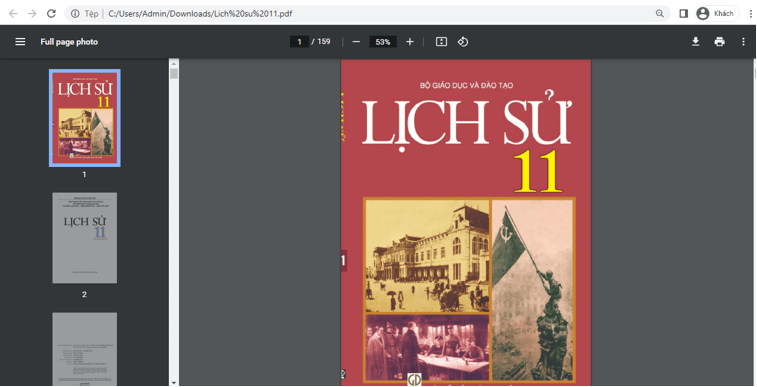Select the address bar file path

click(200, 14)
